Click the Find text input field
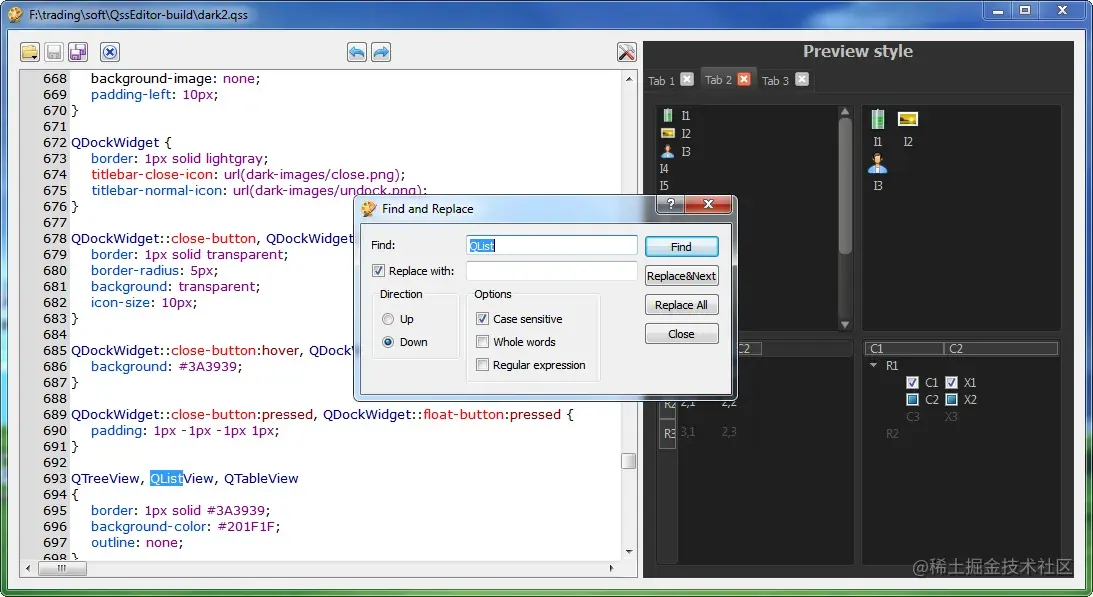 pos(551,245)
